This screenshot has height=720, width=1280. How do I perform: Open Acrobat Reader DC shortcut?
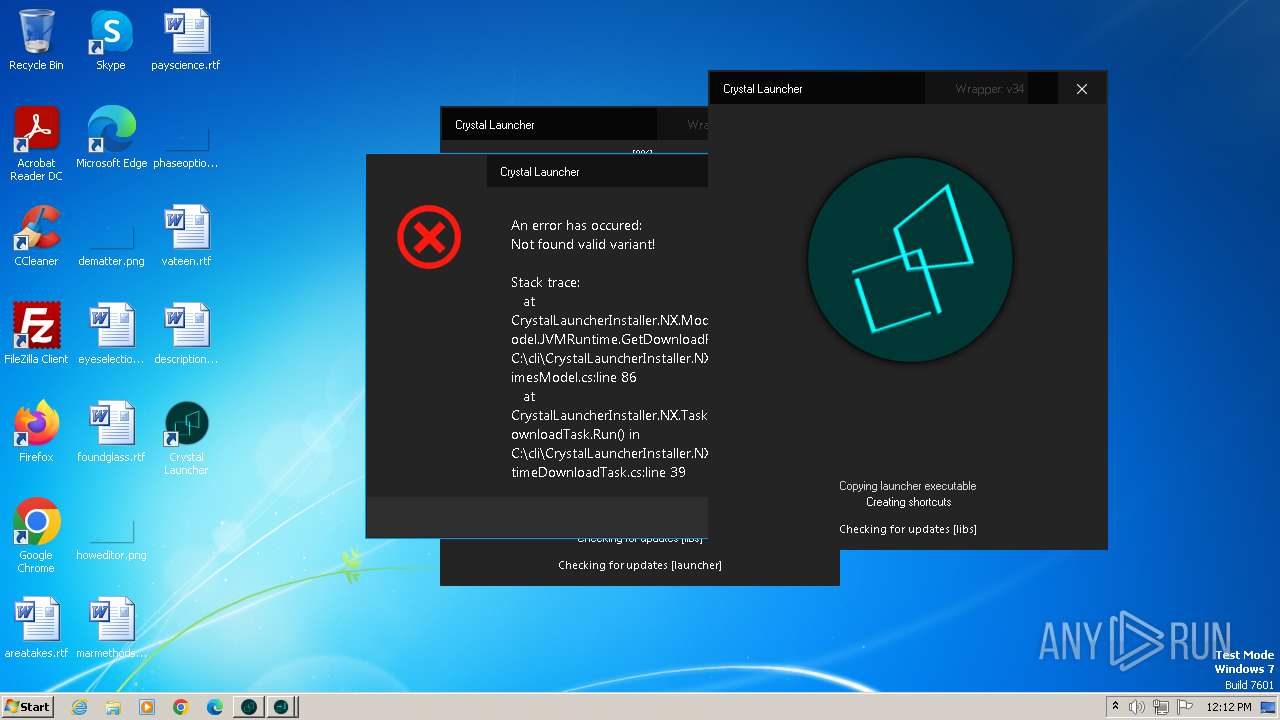pos(36,144)
